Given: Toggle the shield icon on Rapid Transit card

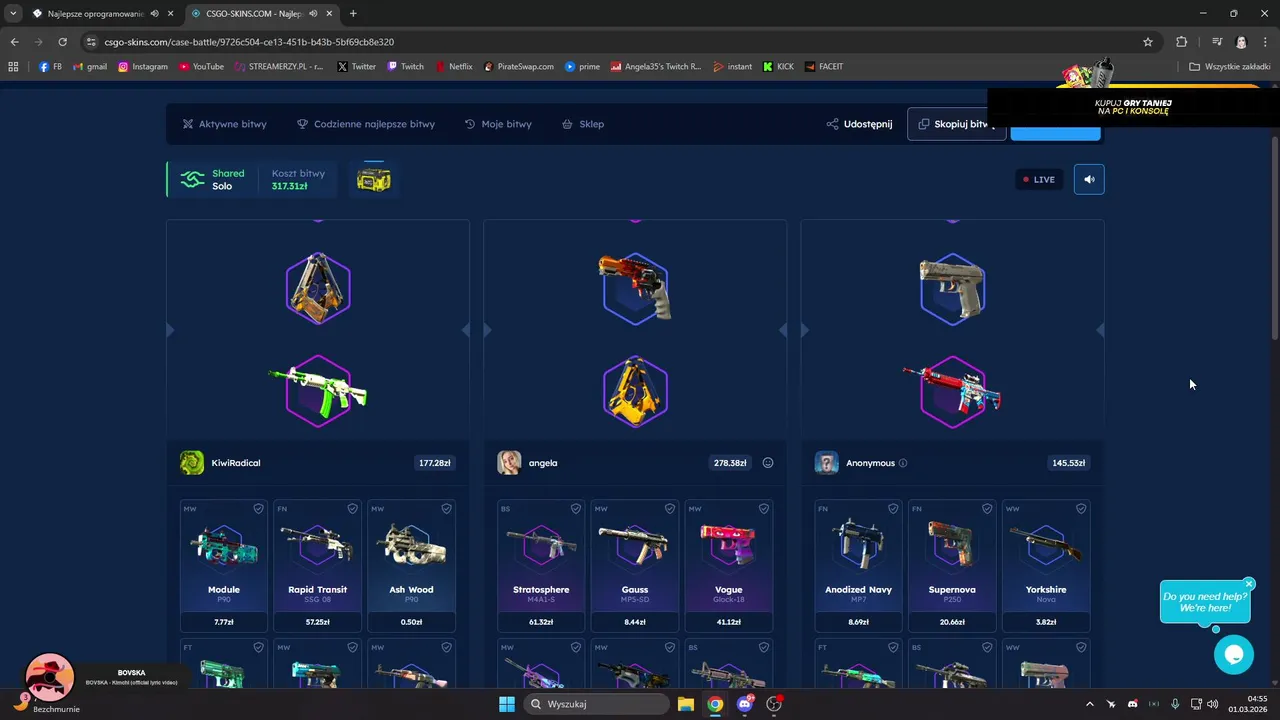Looking at the screenshot, I should [x=352, y=509].
